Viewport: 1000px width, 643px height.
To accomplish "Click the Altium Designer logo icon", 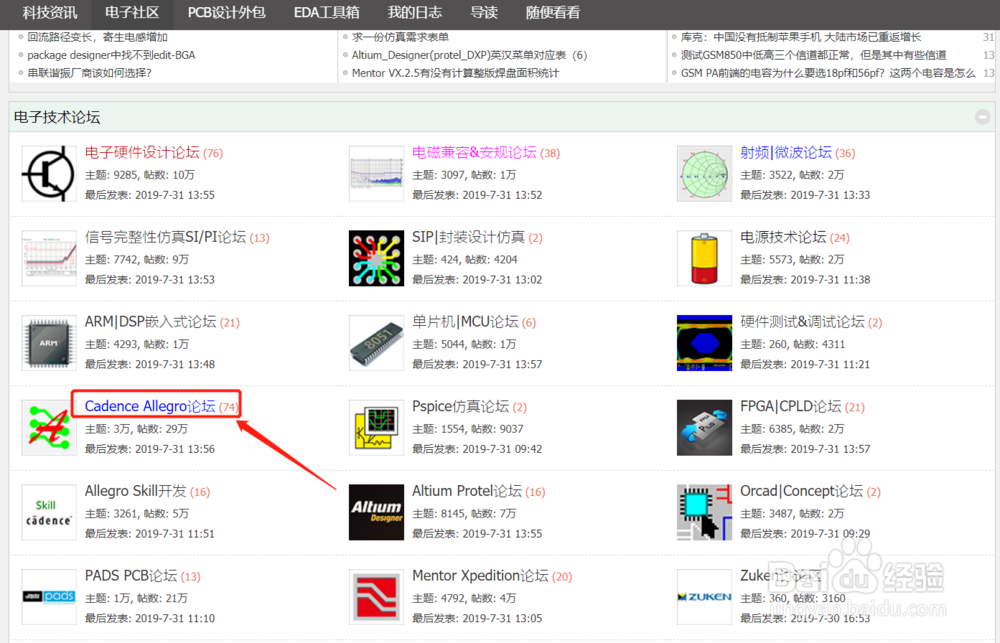I will pos(376,512).
